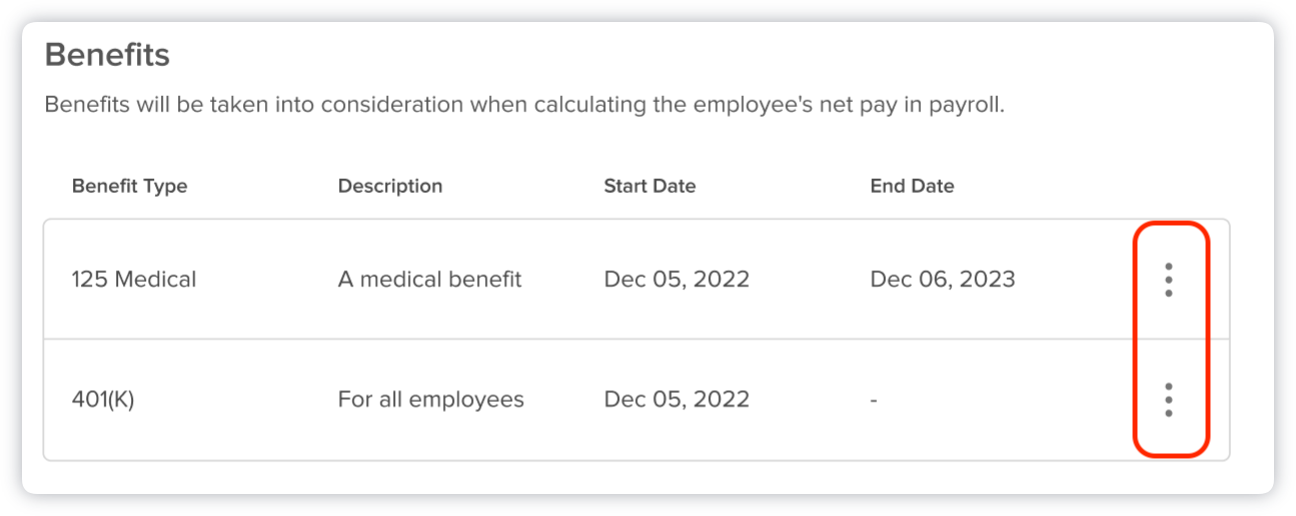The height and width of the screenshot is (516, 1296).
Task: Click the word 'Medical' in first row
Action: coord(155,280)
